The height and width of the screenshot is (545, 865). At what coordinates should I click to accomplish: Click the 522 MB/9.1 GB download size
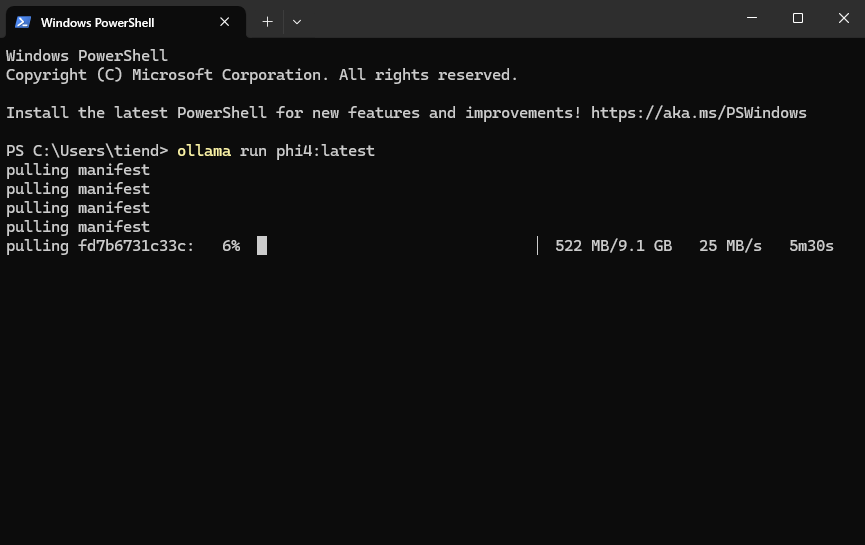pos(613,246)
